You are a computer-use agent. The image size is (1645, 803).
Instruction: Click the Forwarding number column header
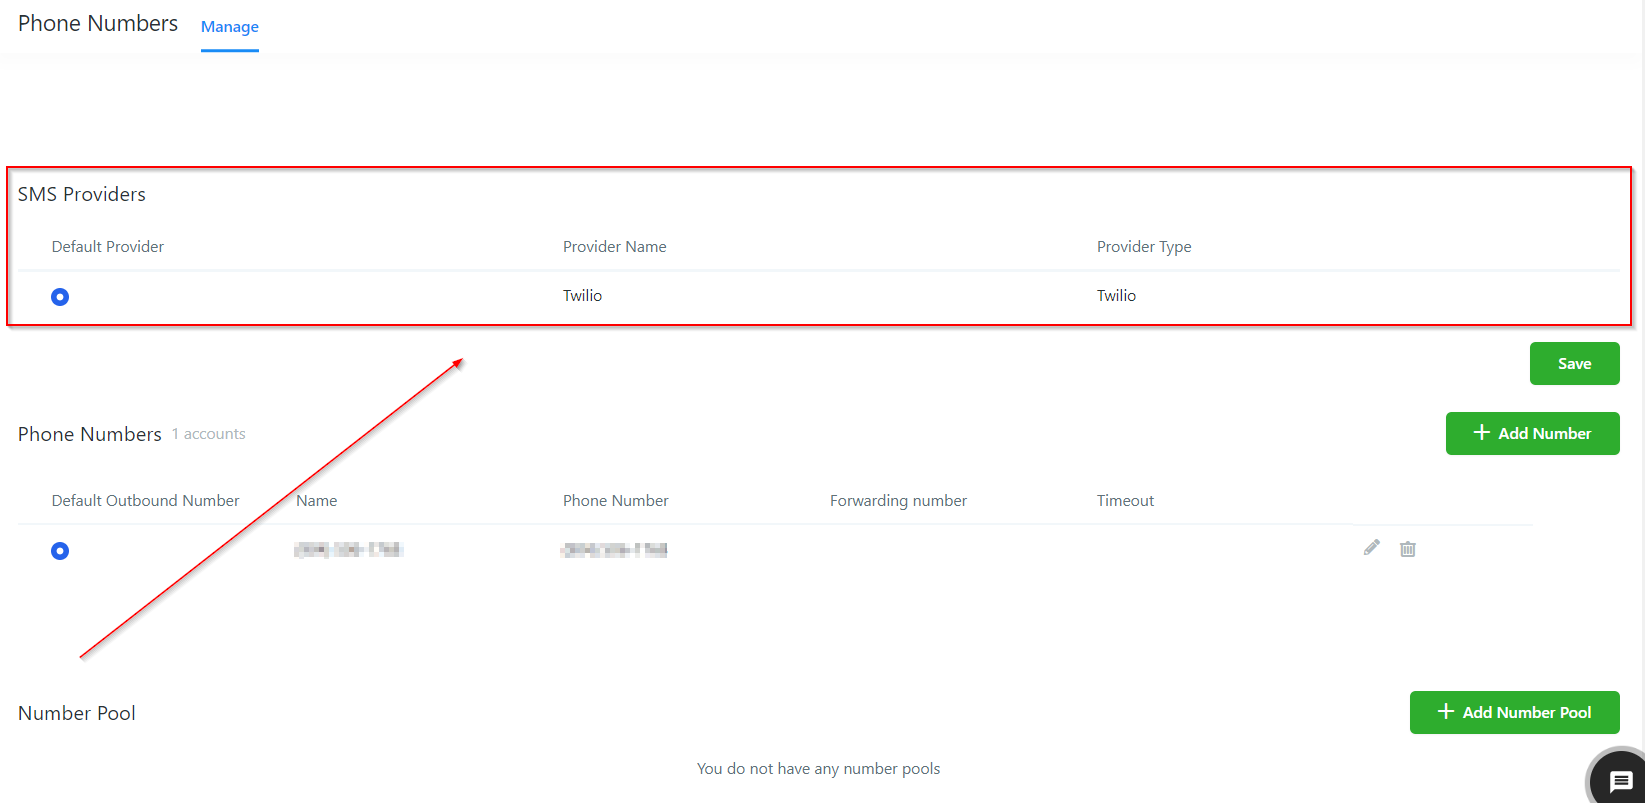(x=898, y=501)
